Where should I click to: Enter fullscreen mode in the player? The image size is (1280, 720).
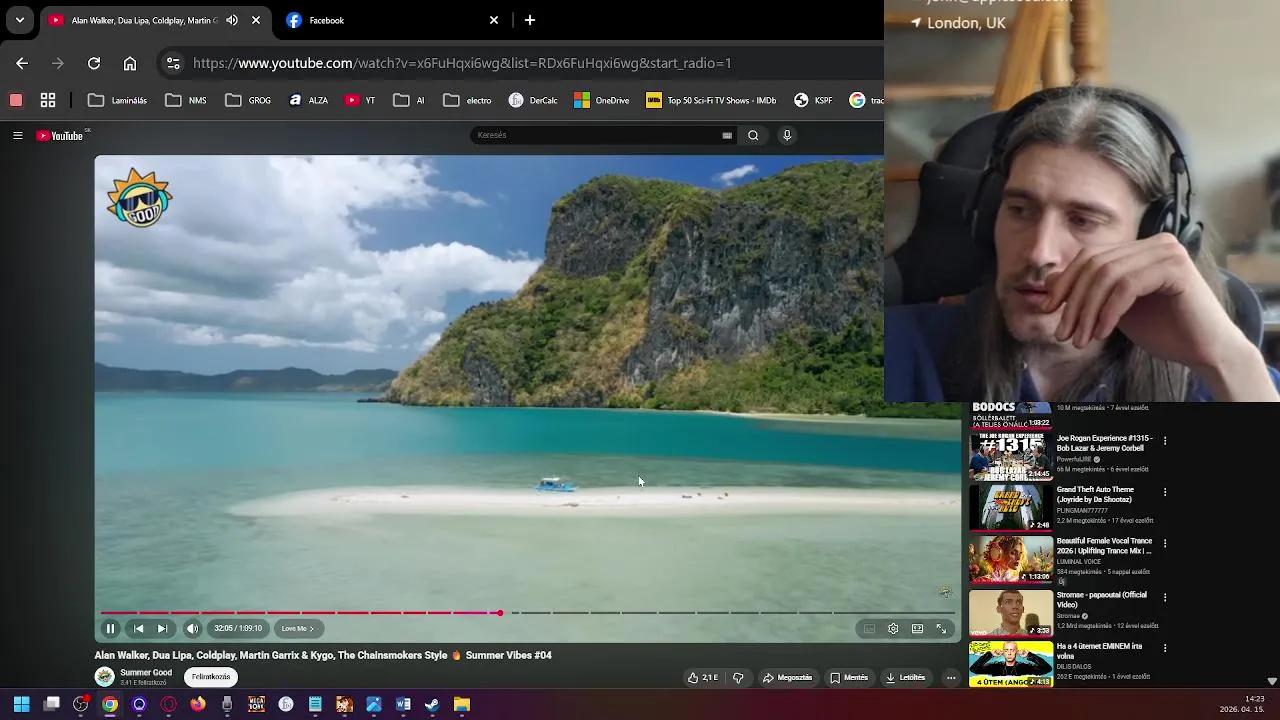(941, 629)
